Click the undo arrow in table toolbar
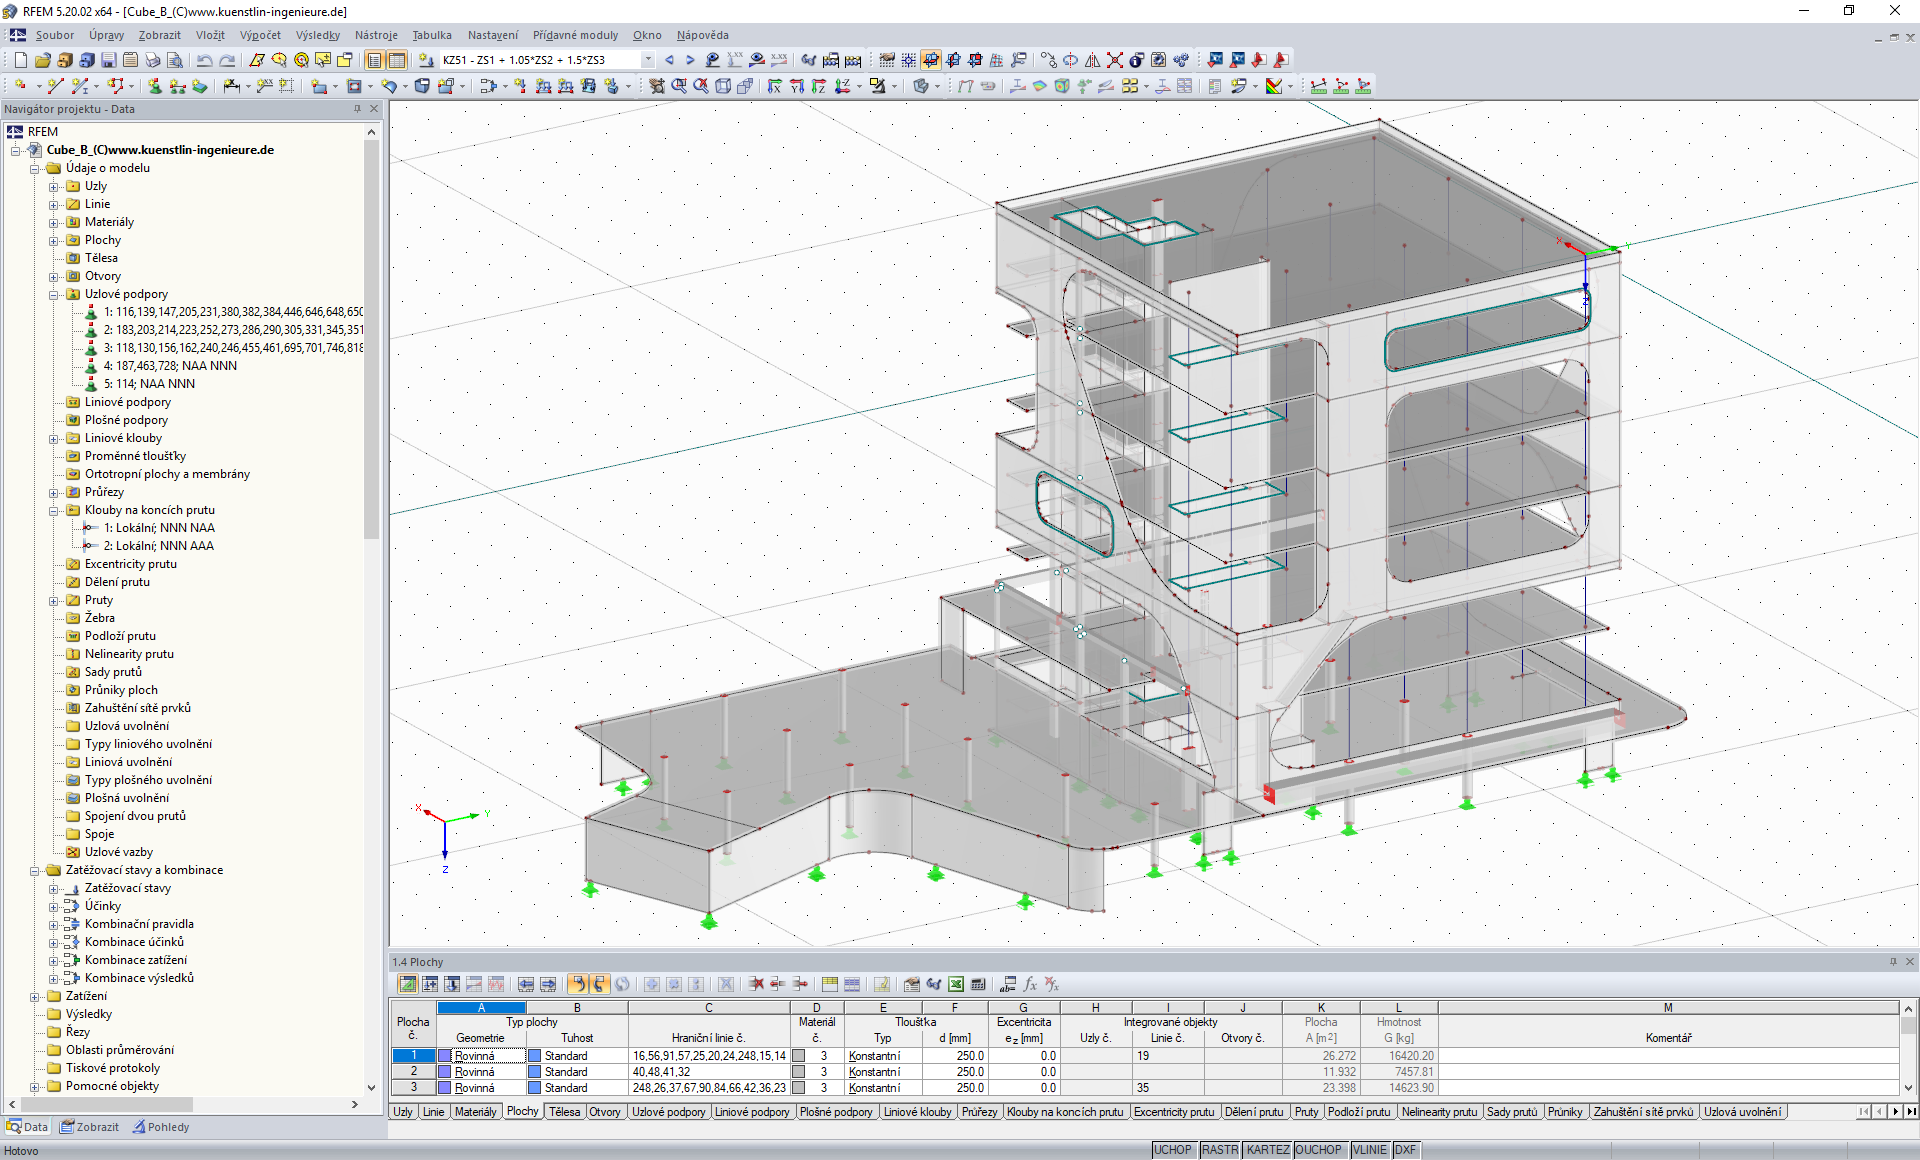Image resolution: width=1920 pixels, height=1160 pixels. 579,985
